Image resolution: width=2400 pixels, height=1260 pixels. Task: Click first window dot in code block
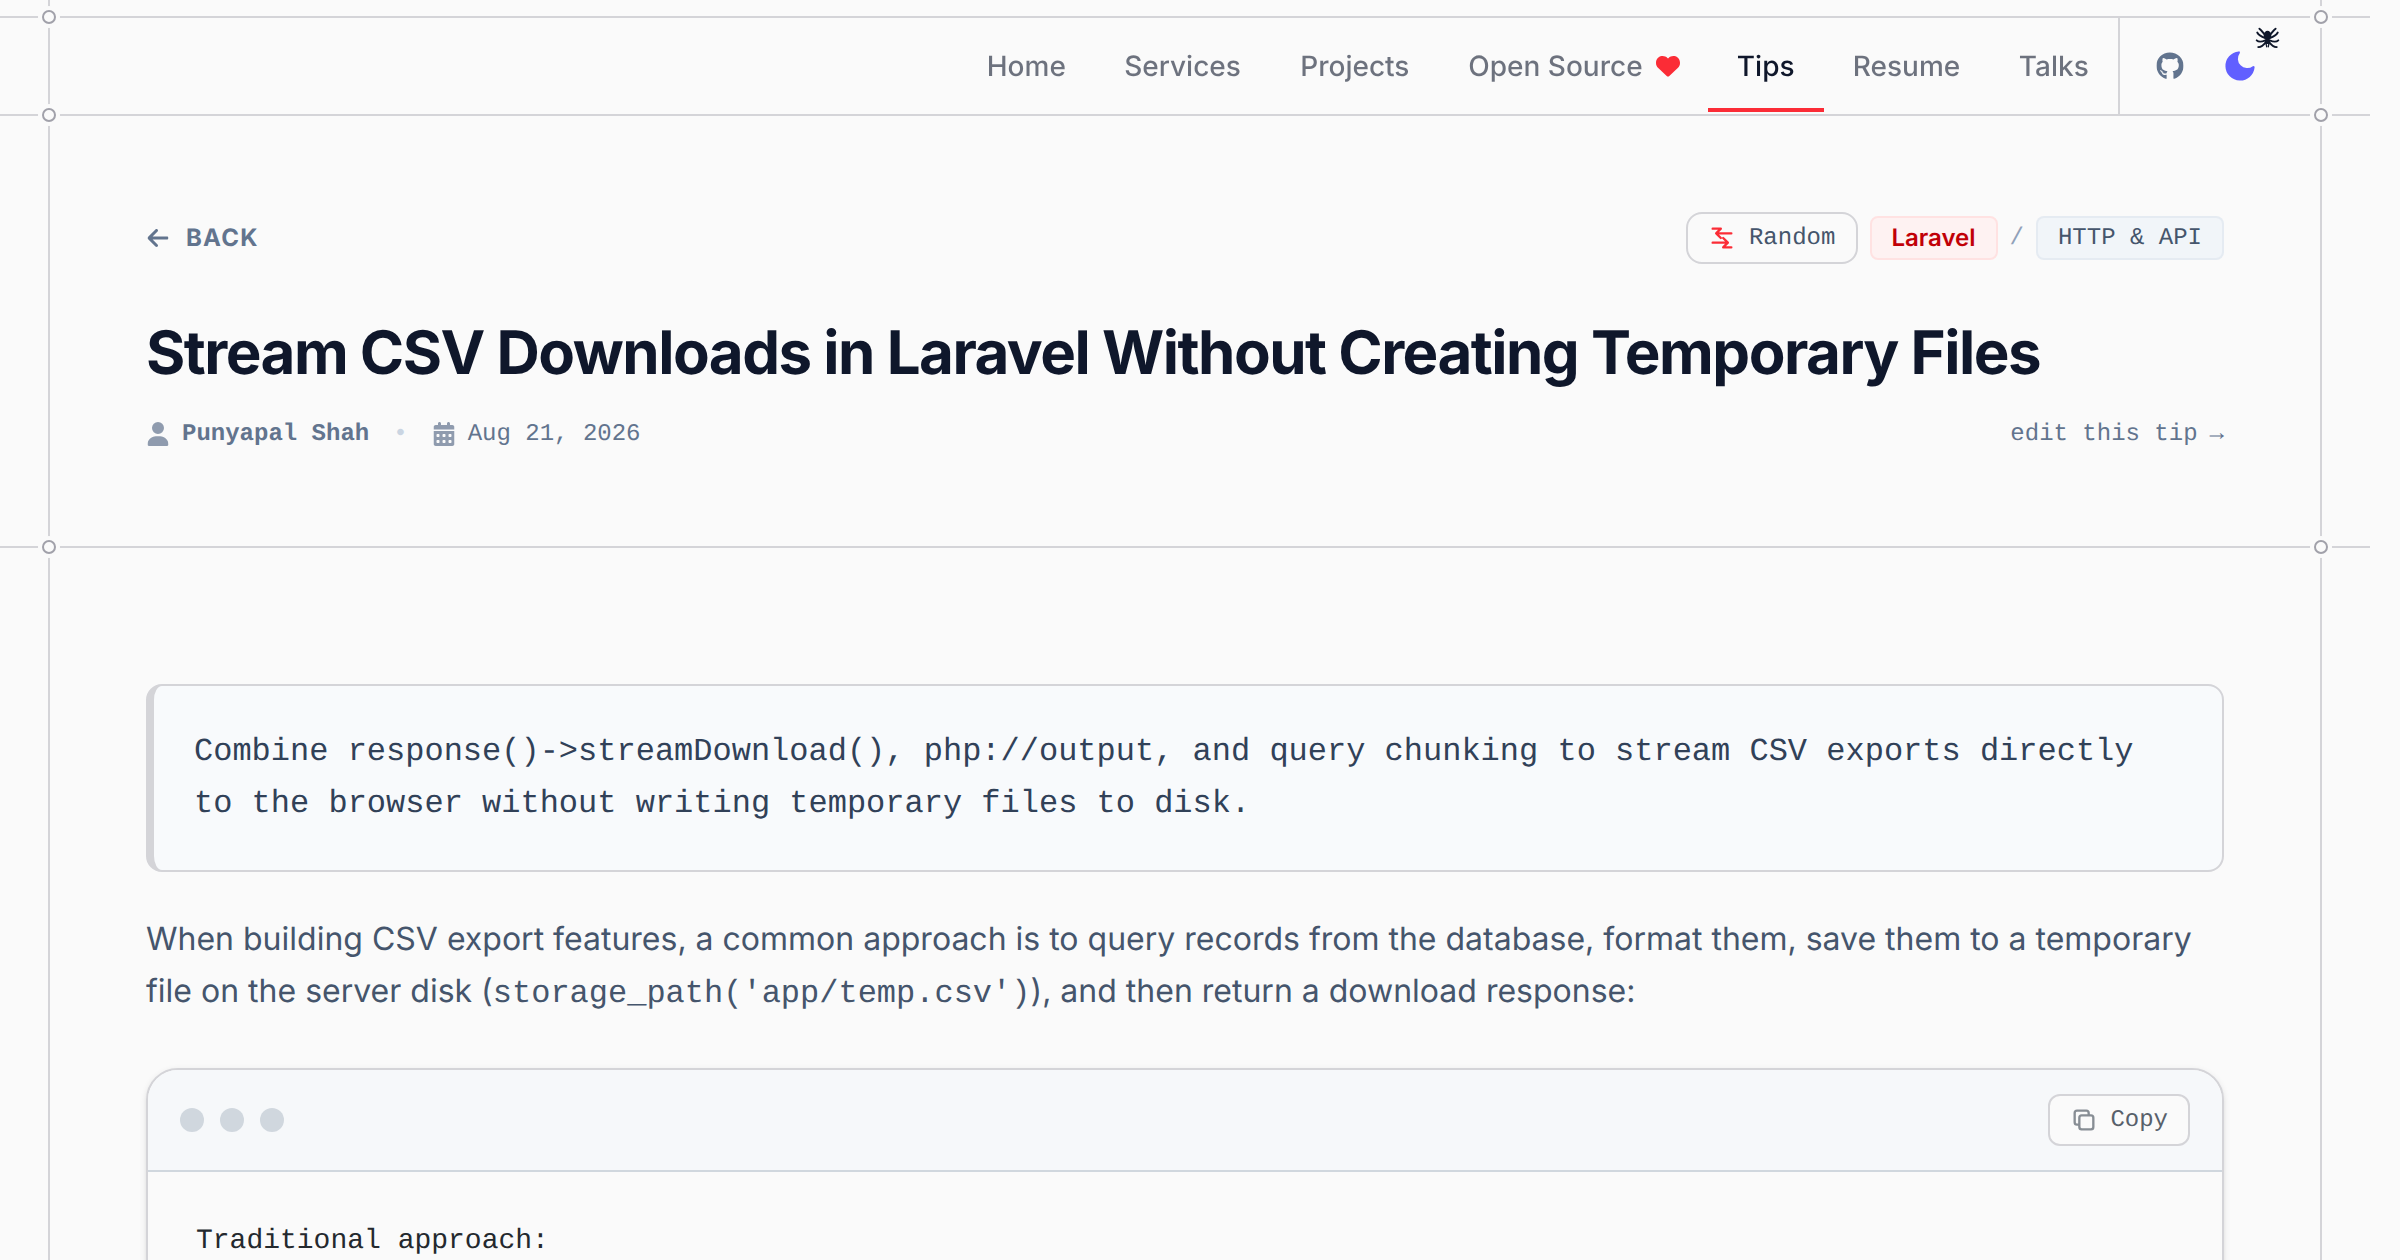pyautogui.click(x=192, y=1120)
